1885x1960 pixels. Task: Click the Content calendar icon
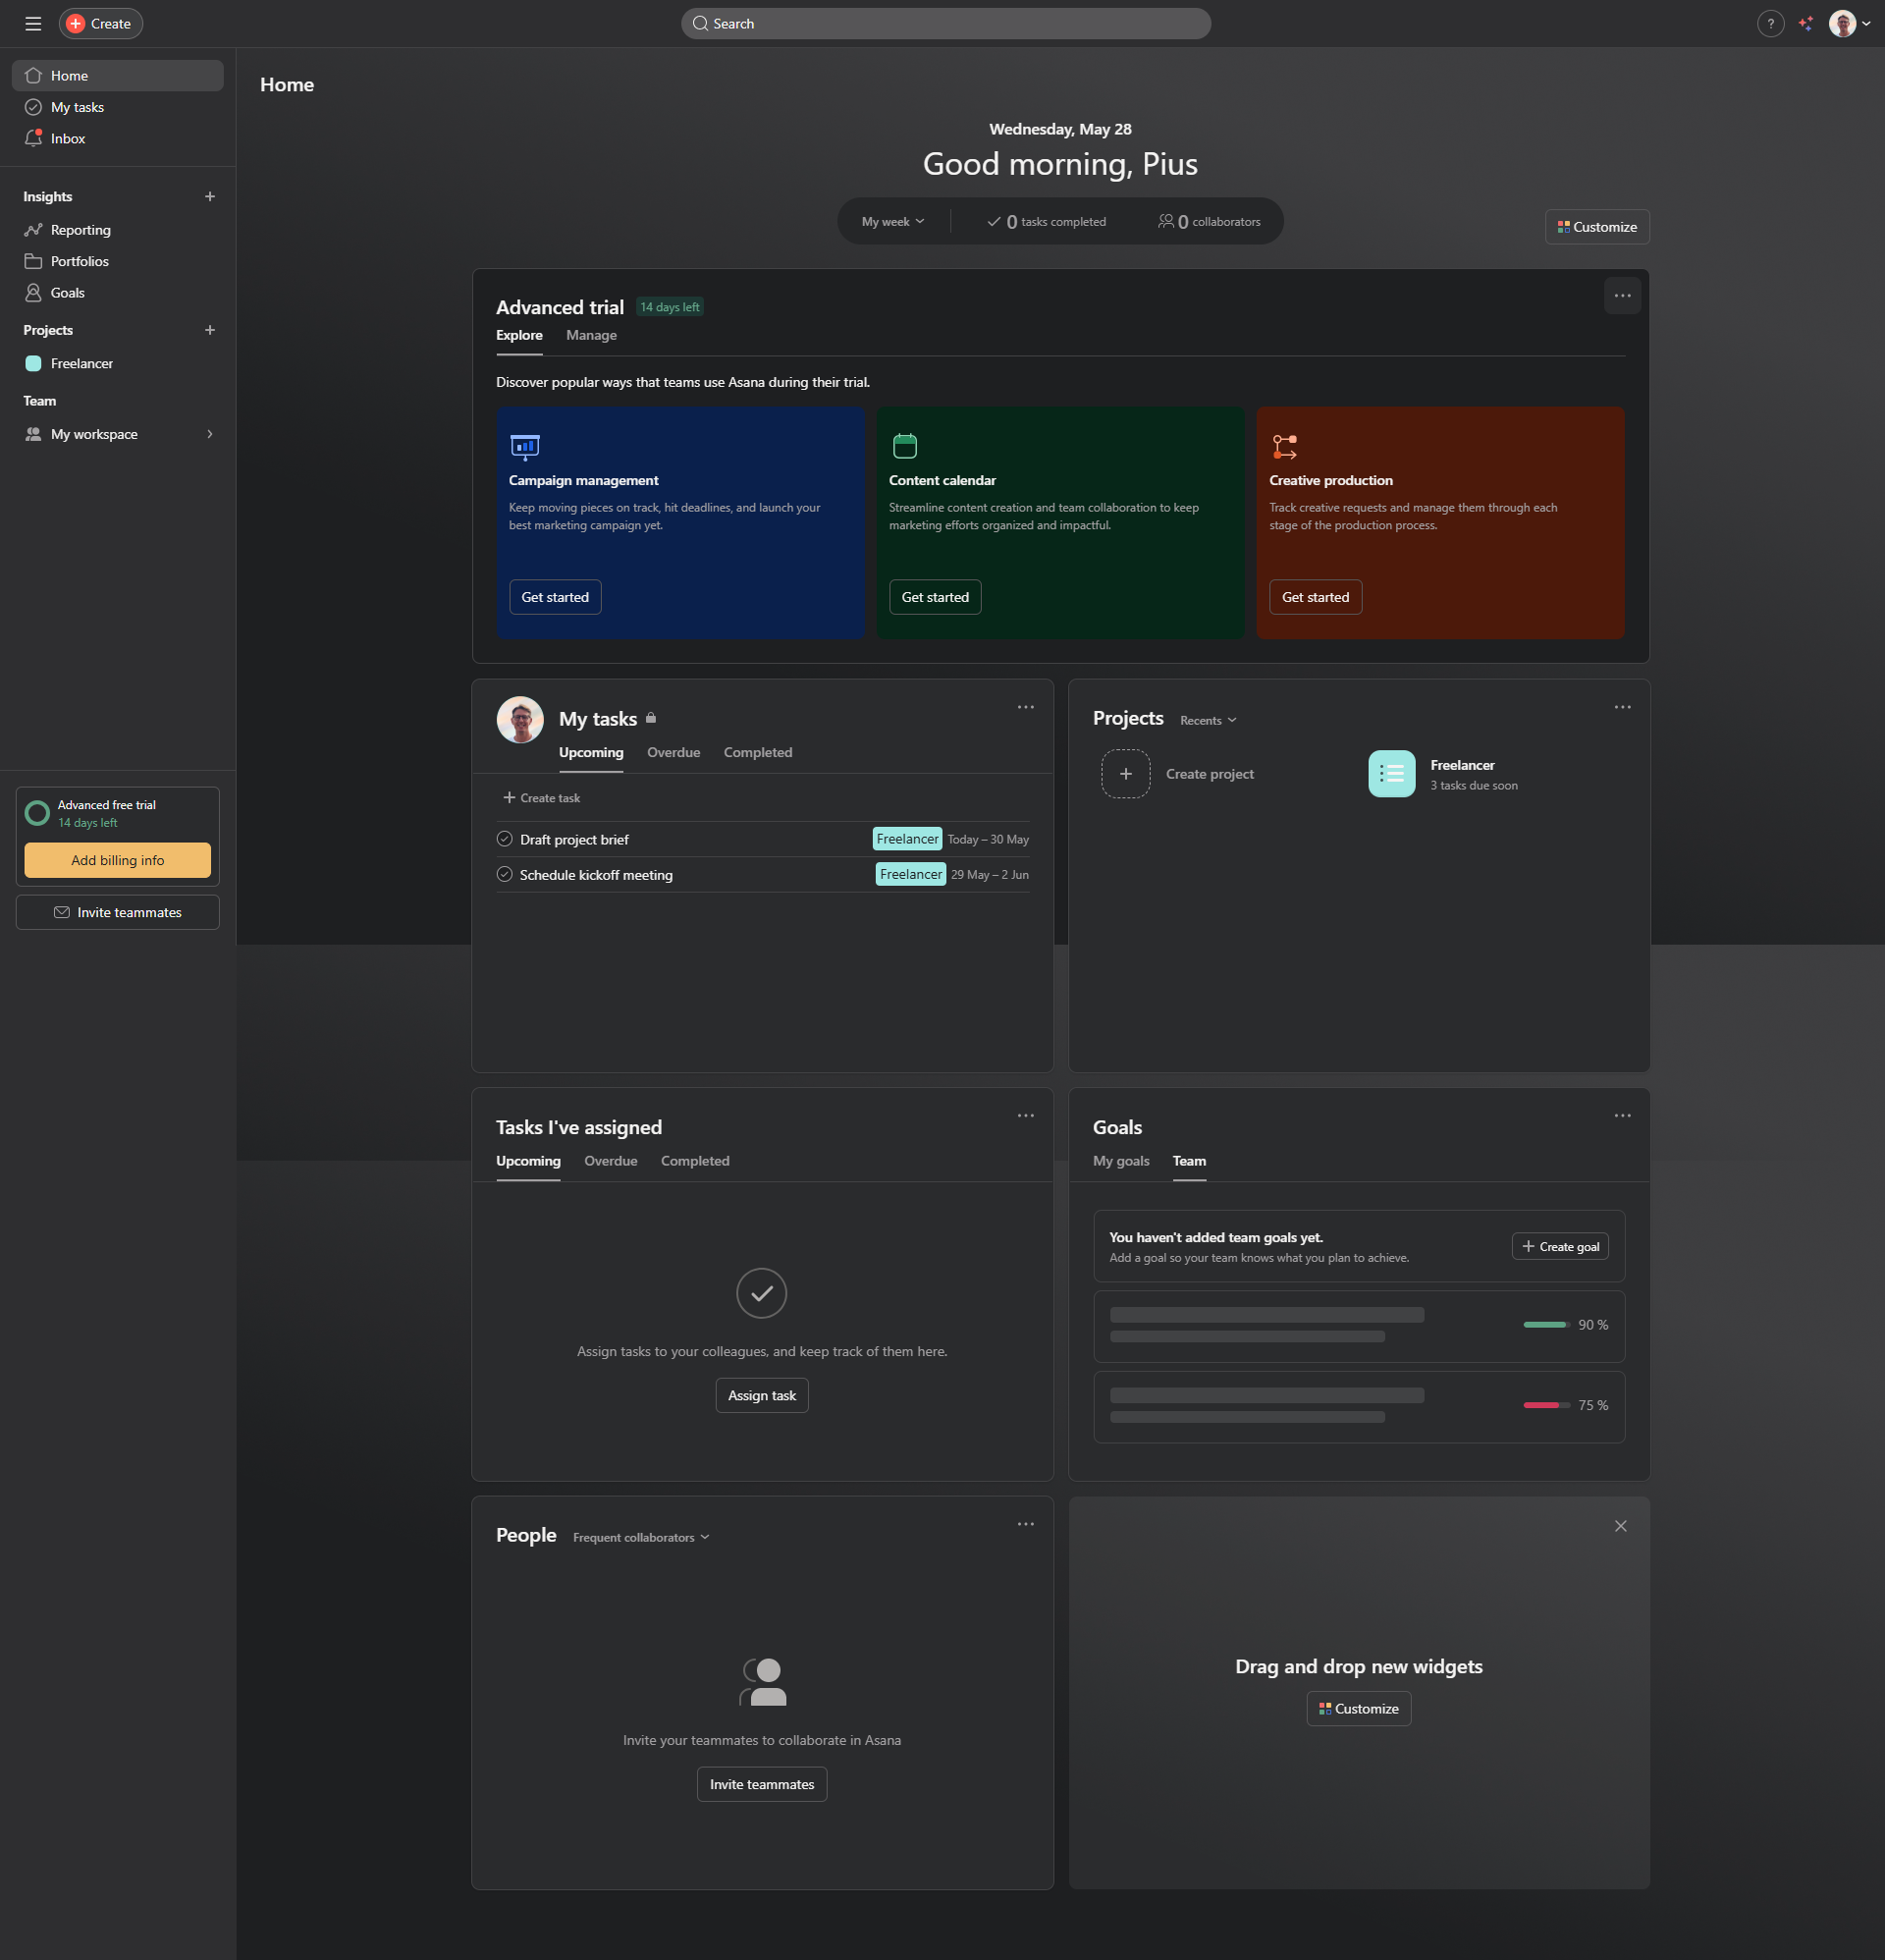(904, 445)
